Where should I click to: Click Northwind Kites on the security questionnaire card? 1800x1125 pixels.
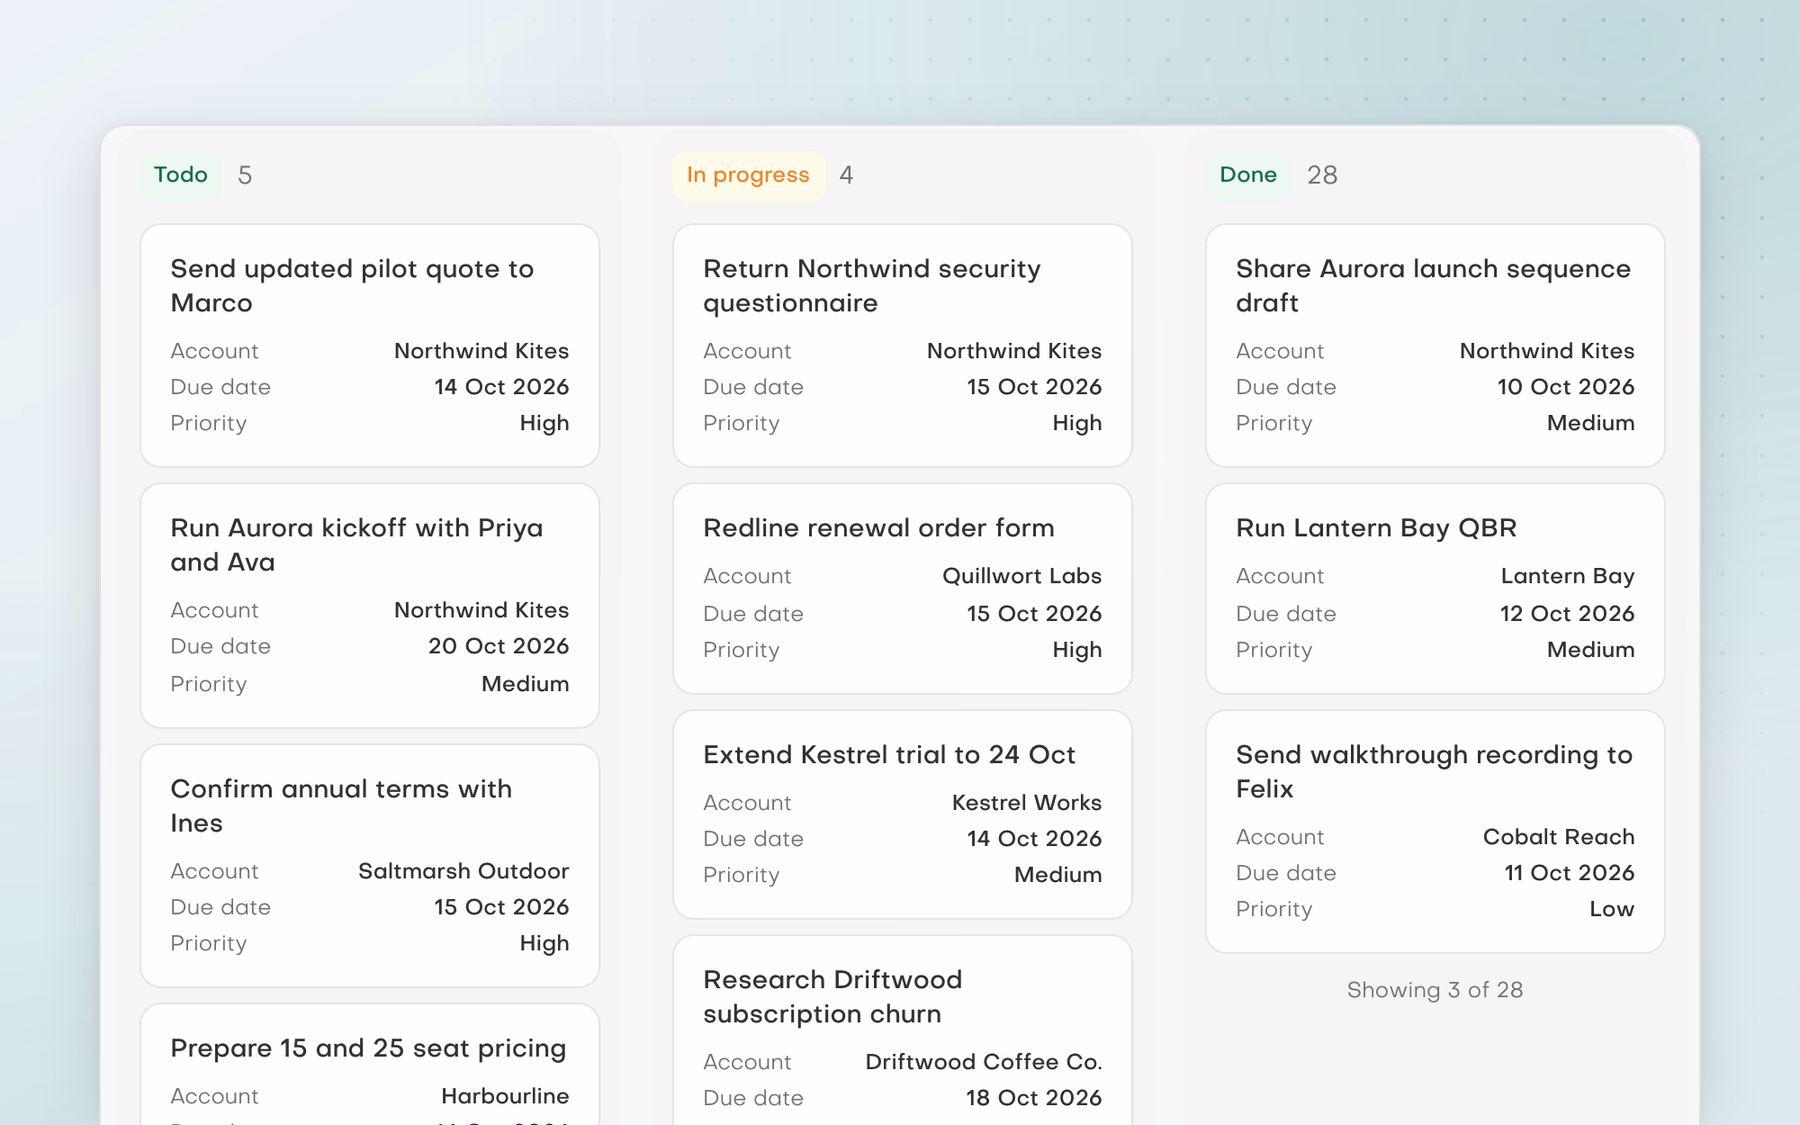(x=1014, y=351)
